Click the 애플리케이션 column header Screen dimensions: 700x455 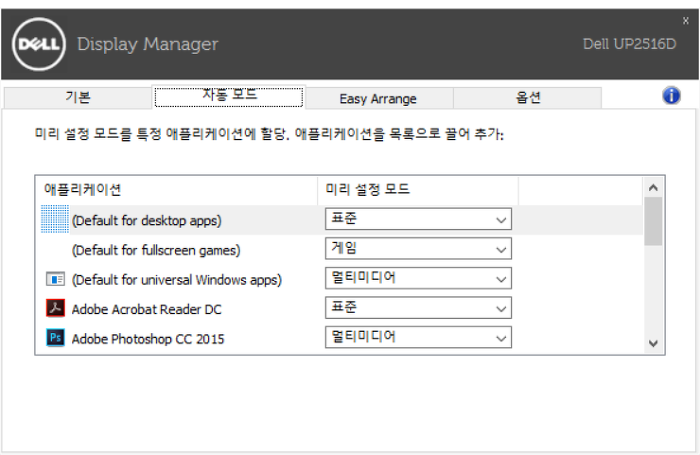coord(177,190)
